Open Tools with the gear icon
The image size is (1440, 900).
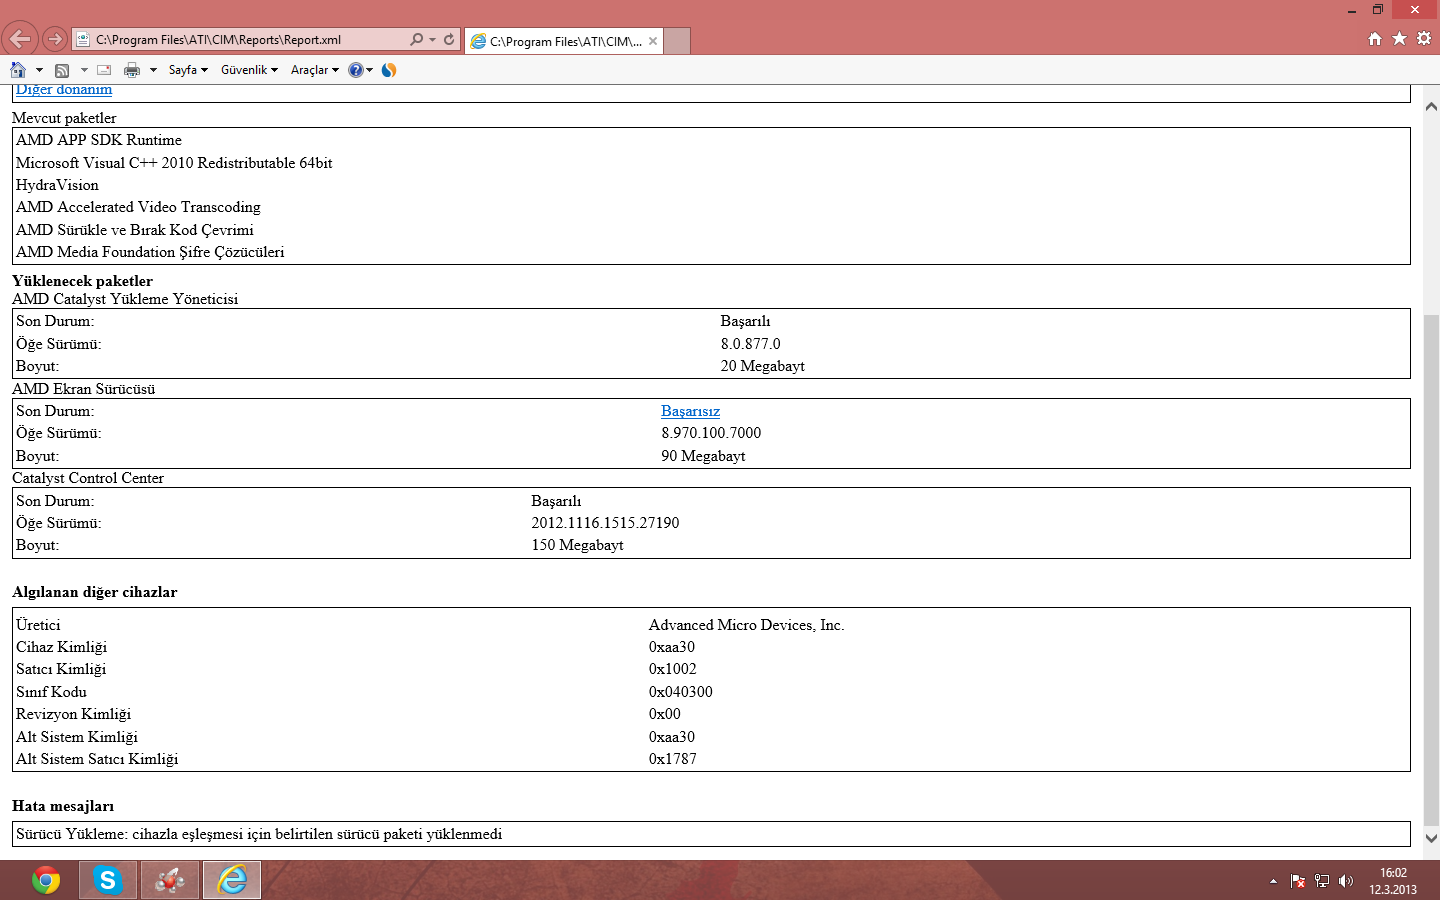pos(1424,38)
